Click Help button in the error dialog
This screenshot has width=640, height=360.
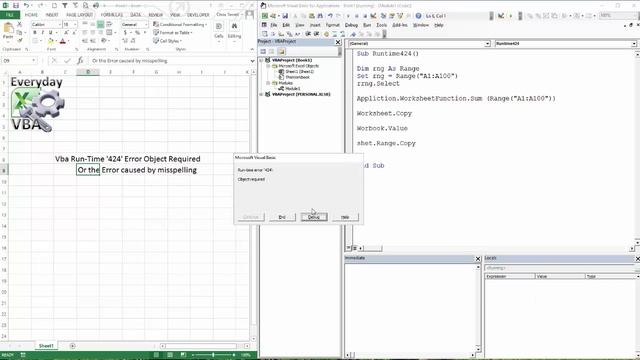pyautogui.click(x=345, y=217)
